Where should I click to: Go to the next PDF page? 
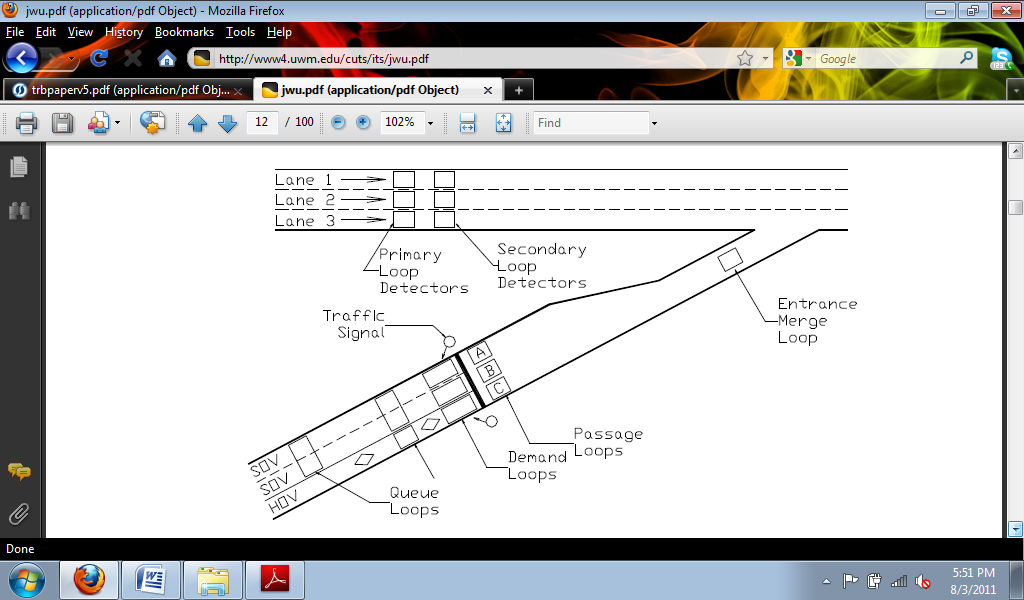point(227,123)
